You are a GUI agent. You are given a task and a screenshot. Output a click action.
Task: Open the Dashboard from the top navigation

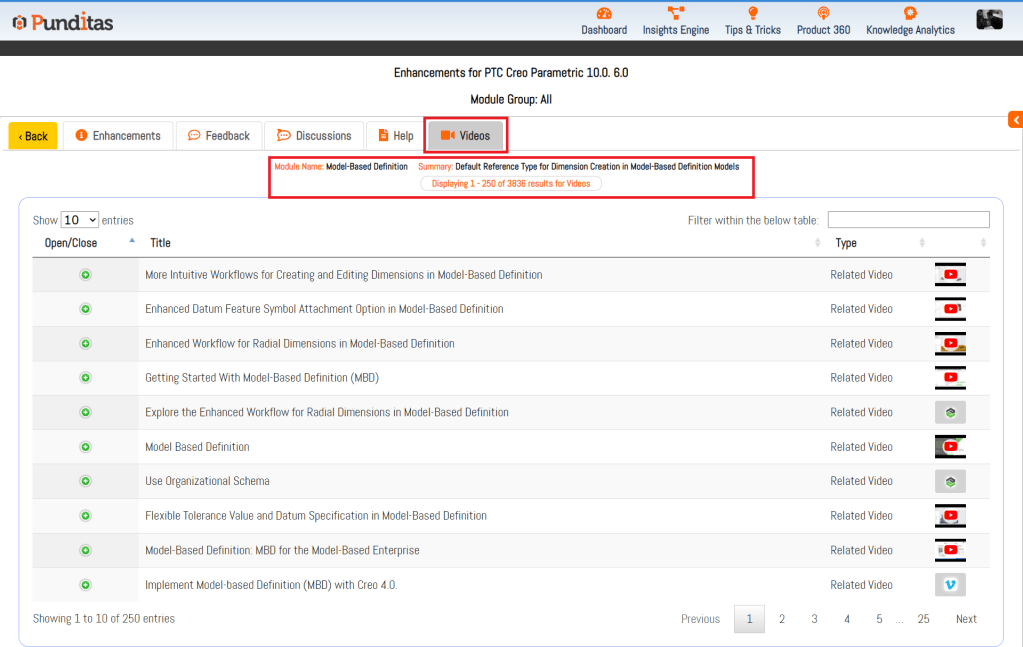(x=604, y=21)
